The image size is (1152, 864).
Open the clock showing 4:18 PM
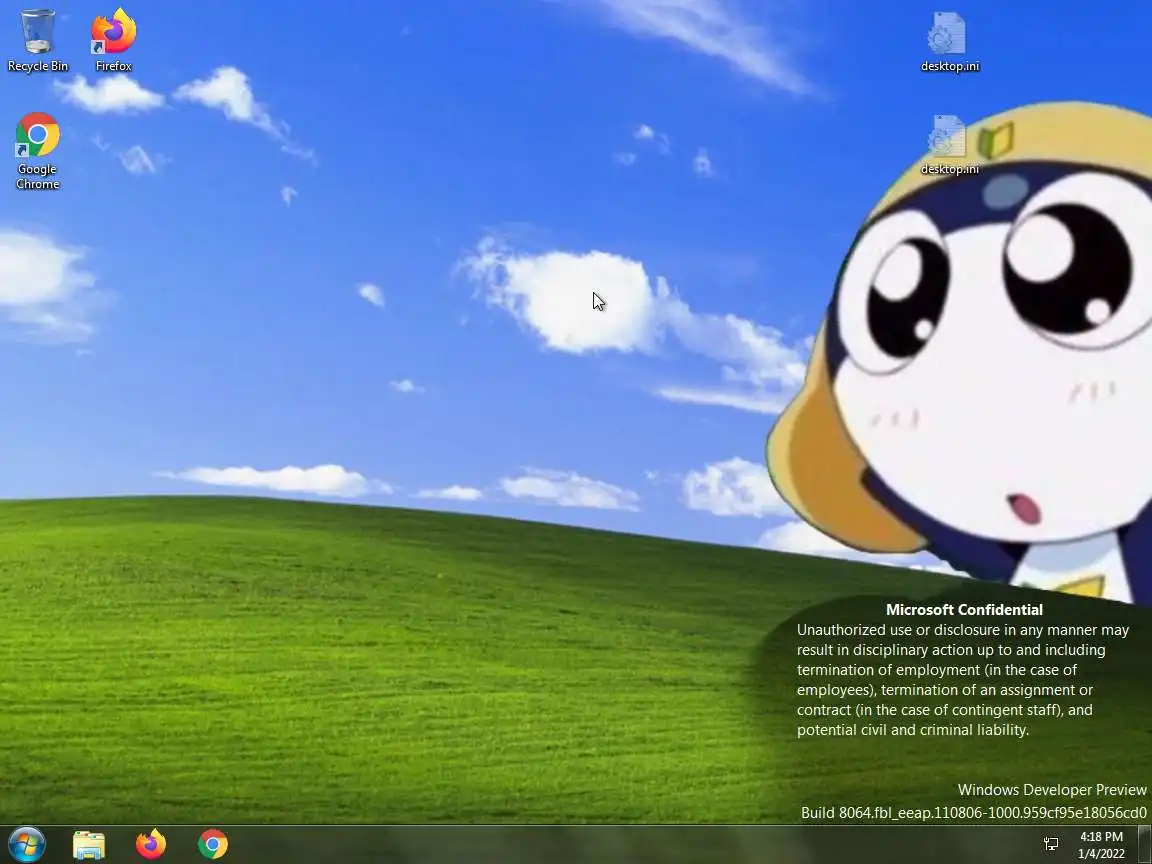click(1101, 845)
